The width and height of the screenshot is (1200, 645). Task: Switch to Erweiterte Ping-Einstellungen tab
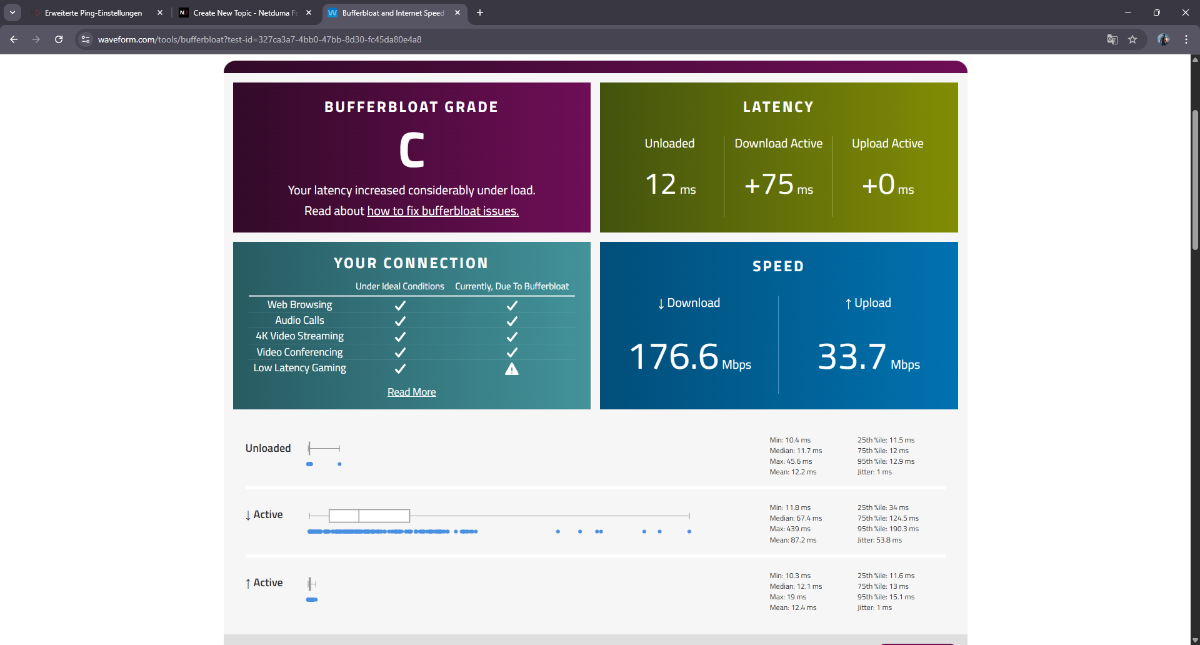pyautogui.click(x=92, y=13)
